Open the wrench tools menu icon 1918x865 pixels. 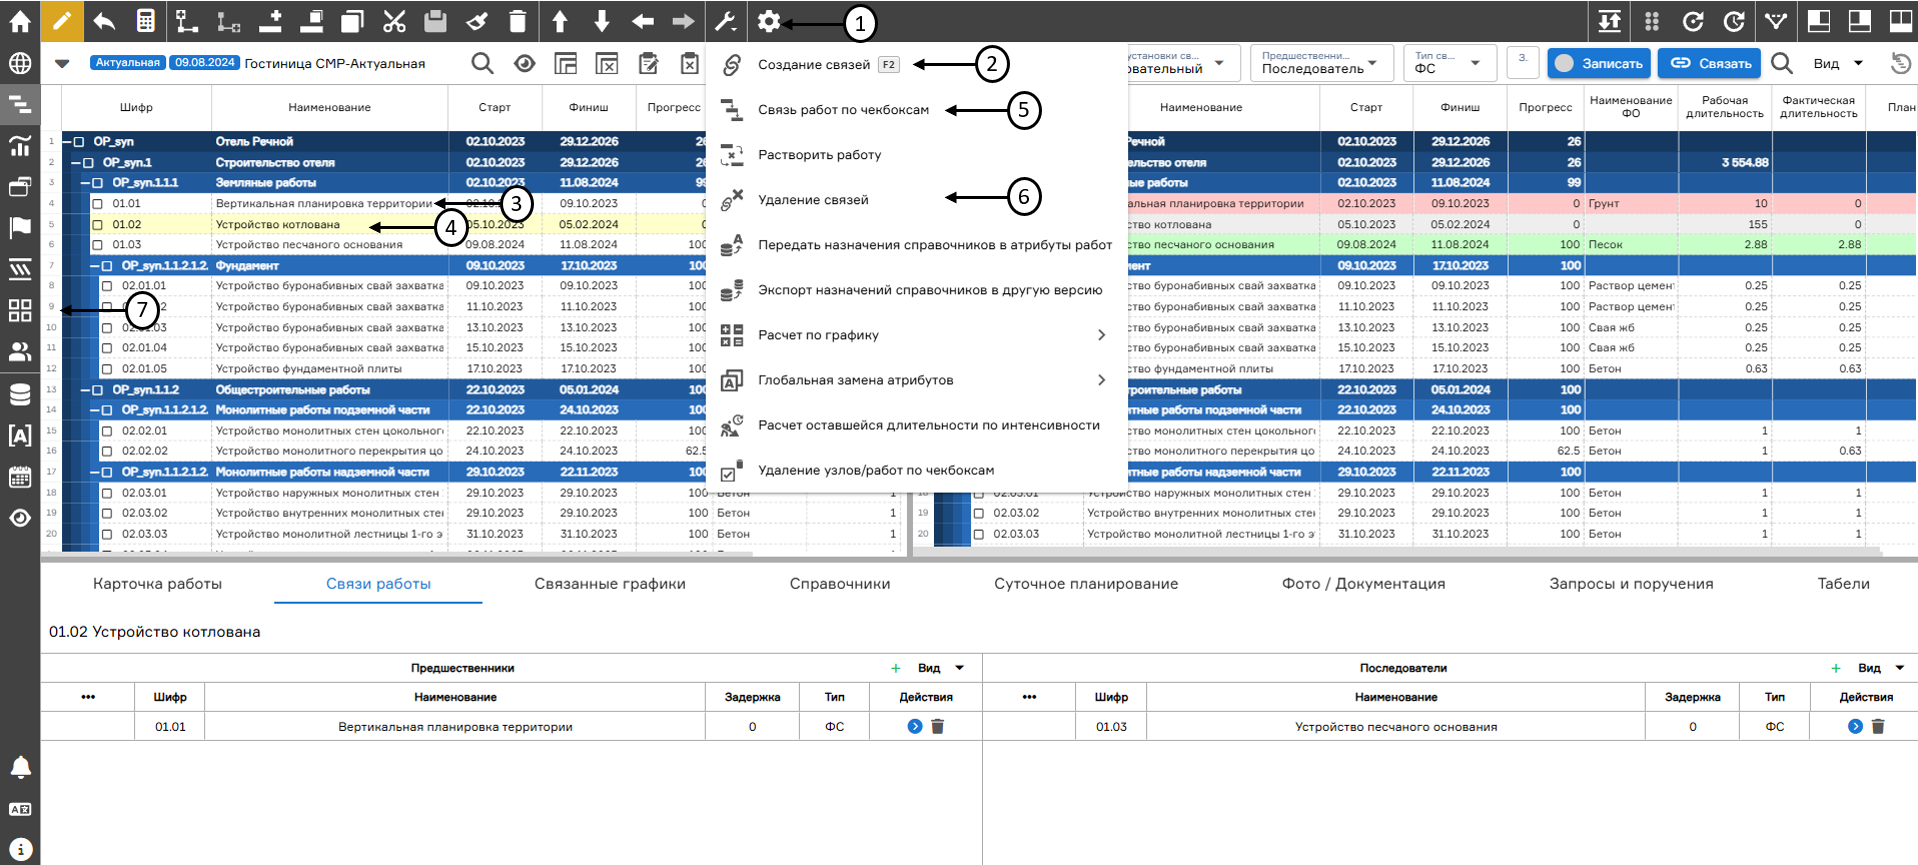pyautogui.click(x=726, y=21)
